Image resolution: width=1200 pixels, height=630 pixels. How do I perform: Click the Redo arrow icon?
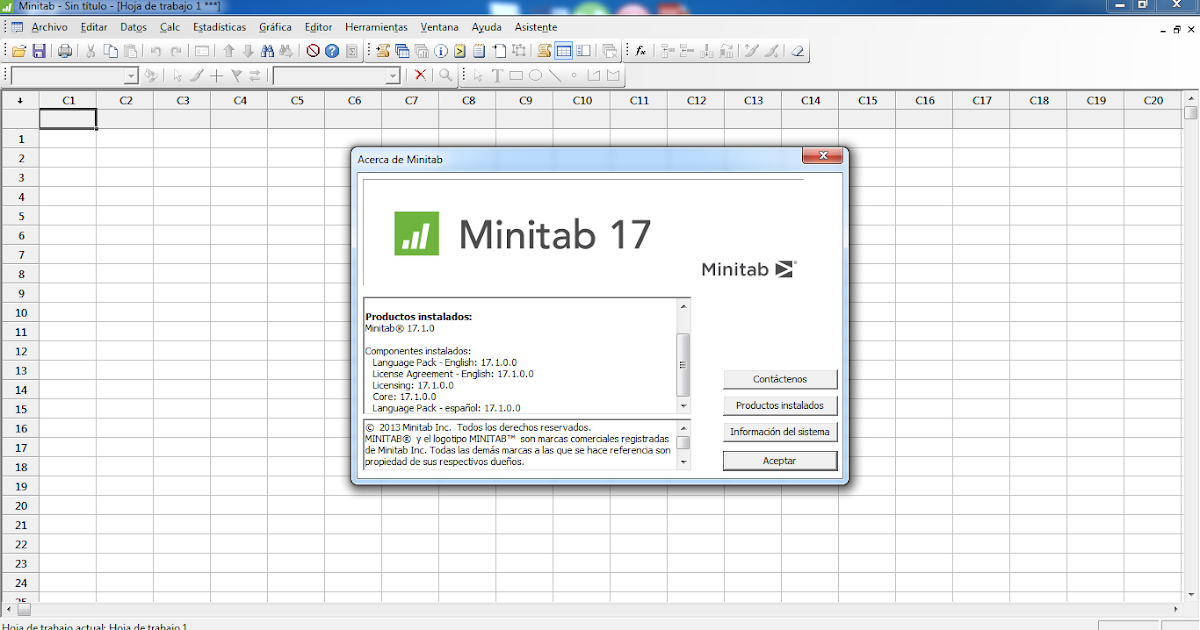[176, 51]
